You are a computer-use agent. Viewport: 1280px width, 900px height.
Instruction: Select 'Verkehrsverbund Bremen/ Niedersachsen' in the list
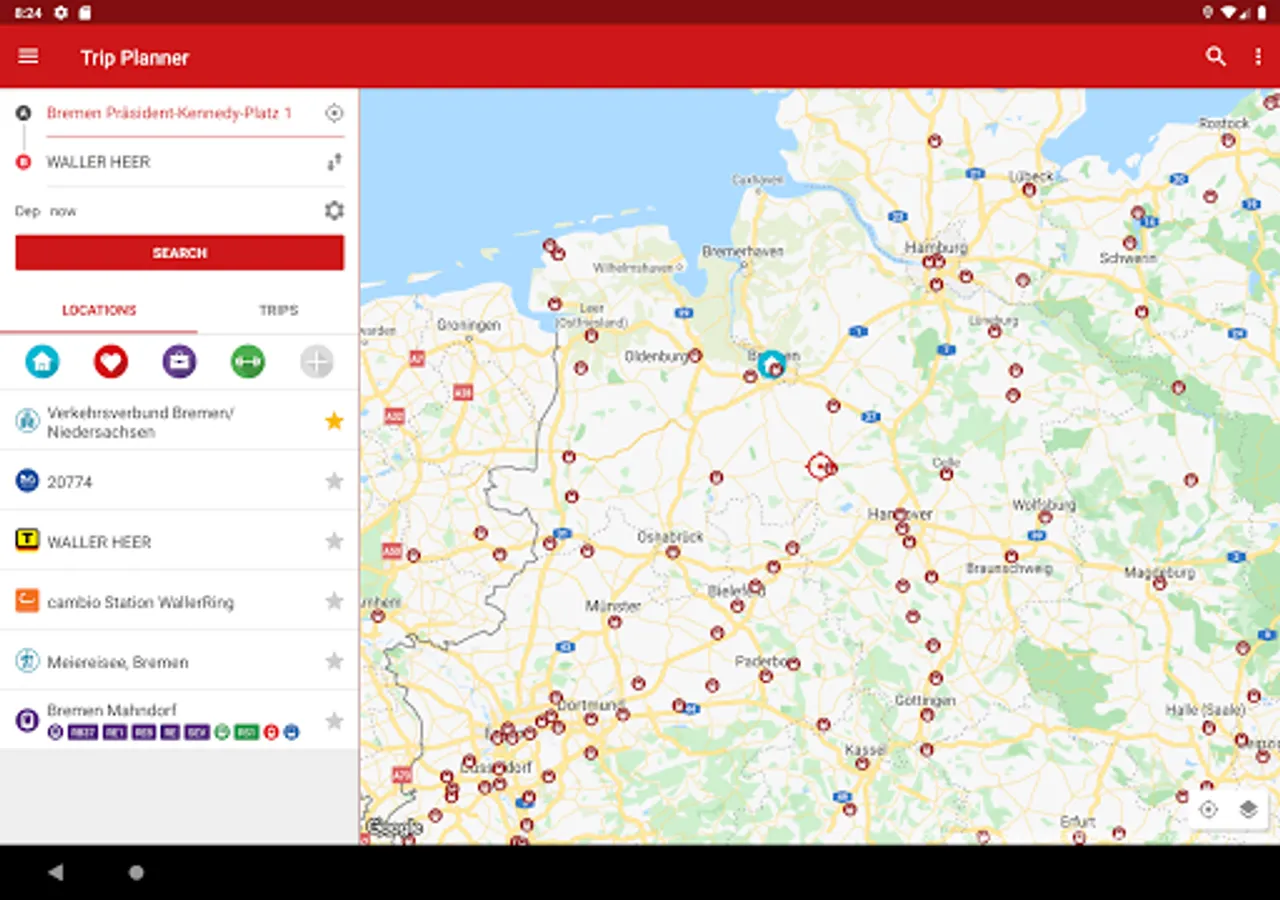[179, 421]
